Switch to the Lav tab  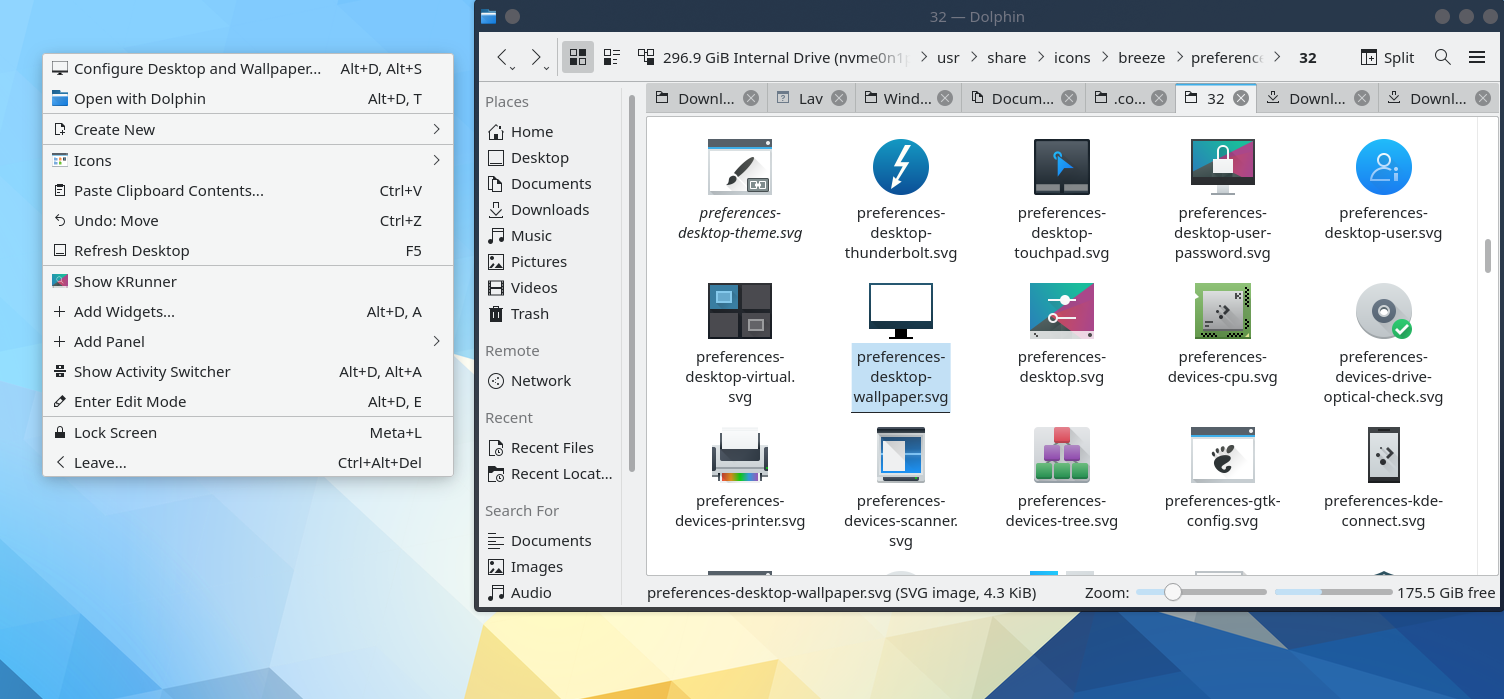[x=810, y=98]
